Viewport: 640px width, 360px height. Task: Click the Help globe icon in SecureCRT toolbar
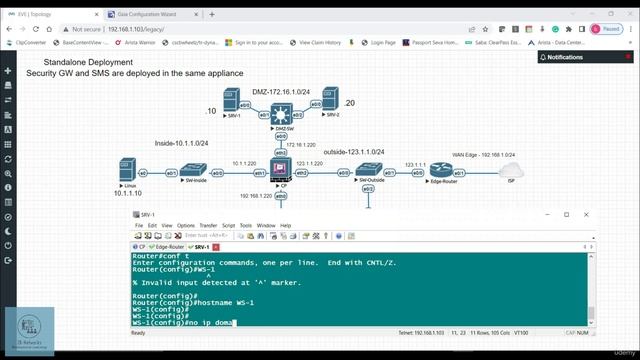338,236
